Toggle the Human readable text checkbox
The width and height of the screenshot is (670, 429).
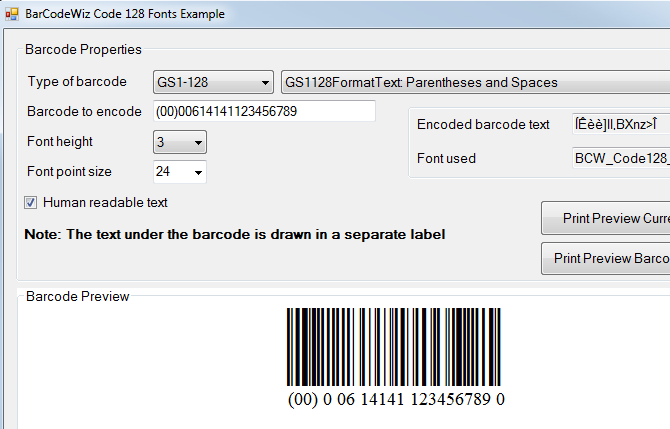point(30,203)
